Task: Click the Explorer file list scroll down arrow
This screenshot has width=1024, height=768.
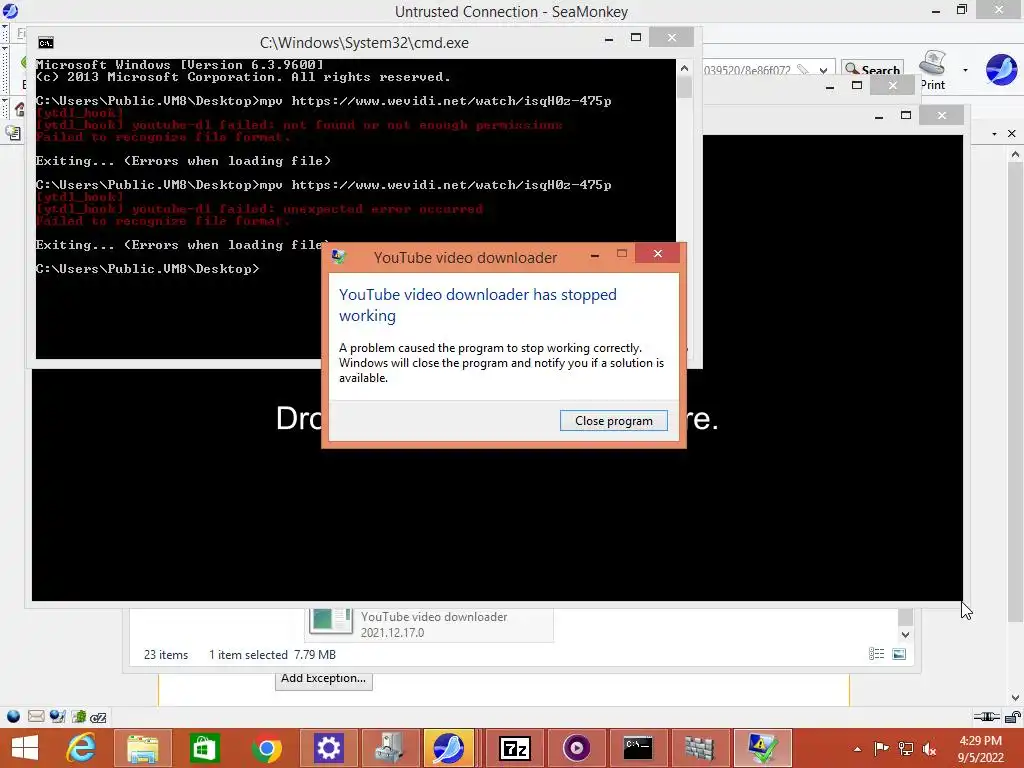Action: tap(905, 634)
